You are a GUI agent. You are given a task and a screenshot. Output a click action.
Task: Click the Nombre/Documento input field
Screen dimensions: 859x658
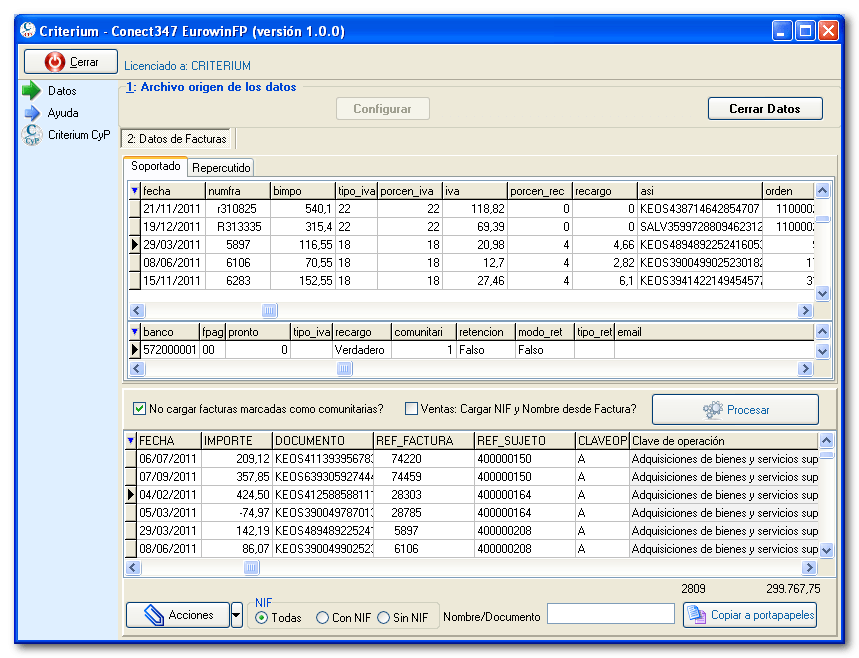(611, 614)
